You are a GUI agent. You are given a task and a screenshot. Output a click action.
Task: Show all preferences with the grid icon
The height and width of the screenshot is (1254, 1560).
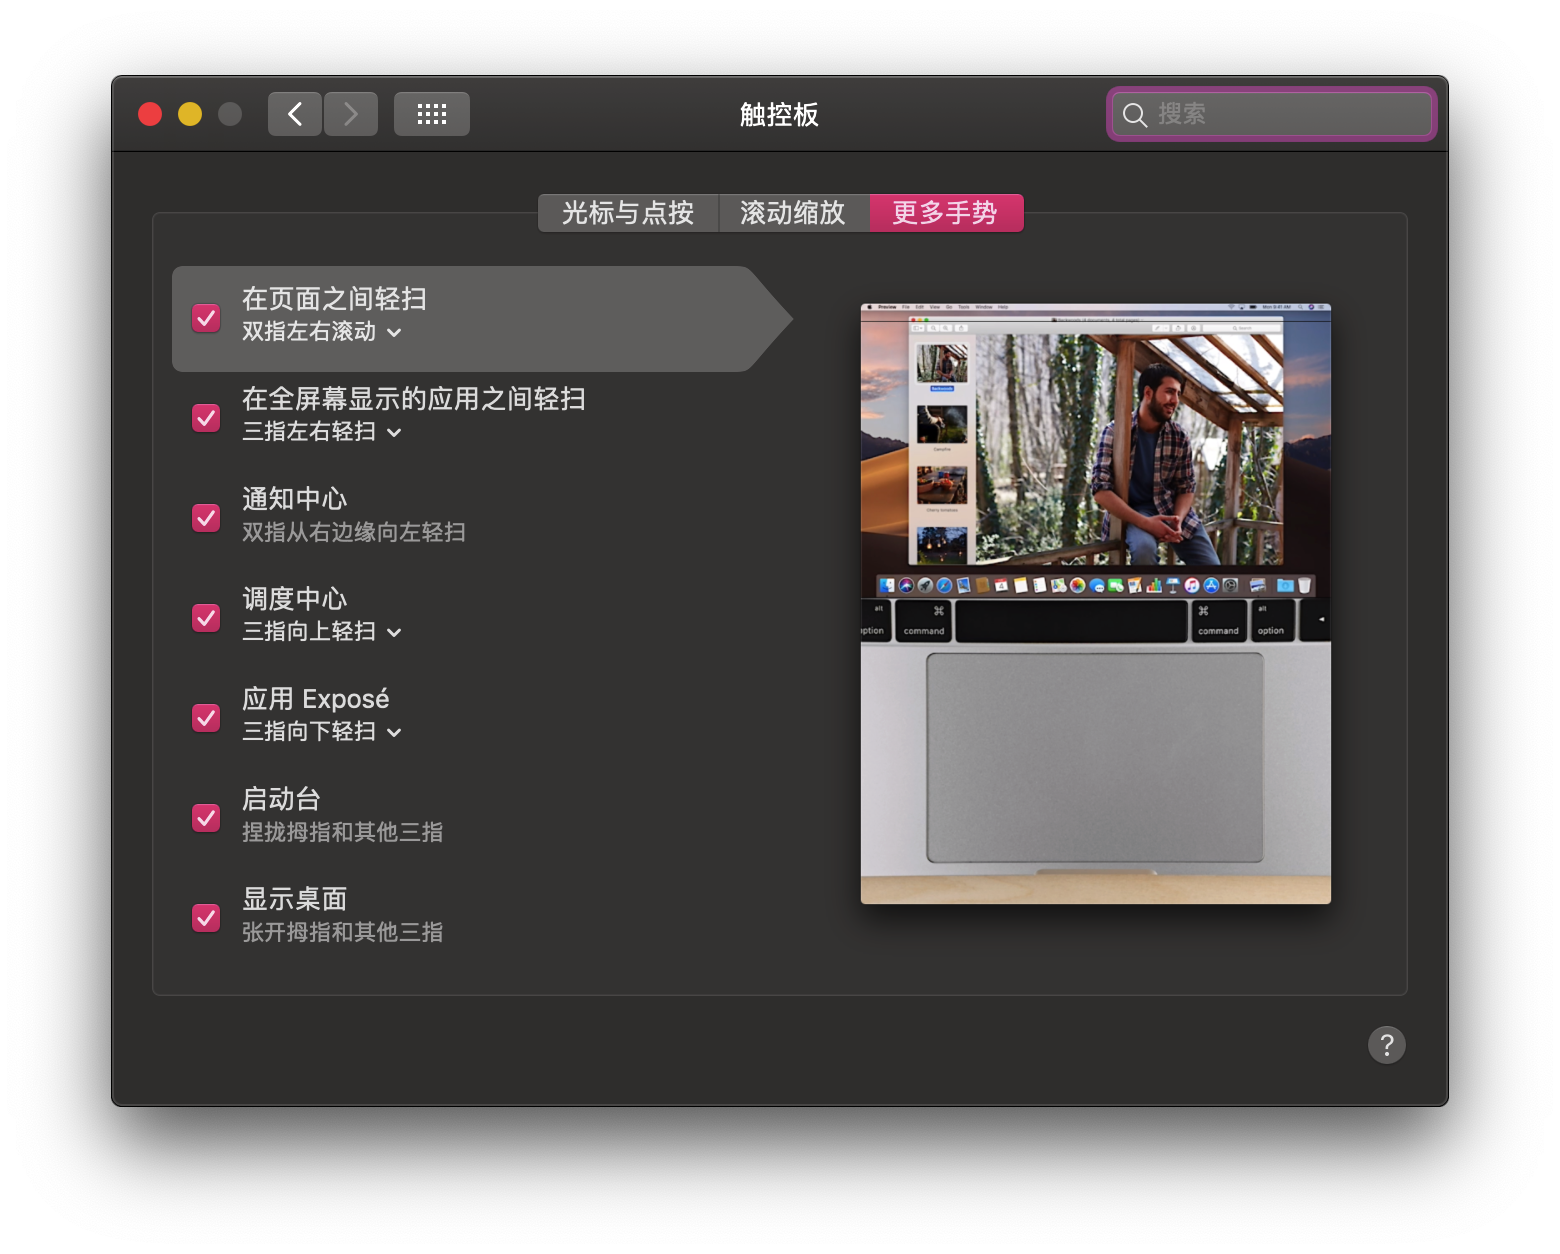432,114
